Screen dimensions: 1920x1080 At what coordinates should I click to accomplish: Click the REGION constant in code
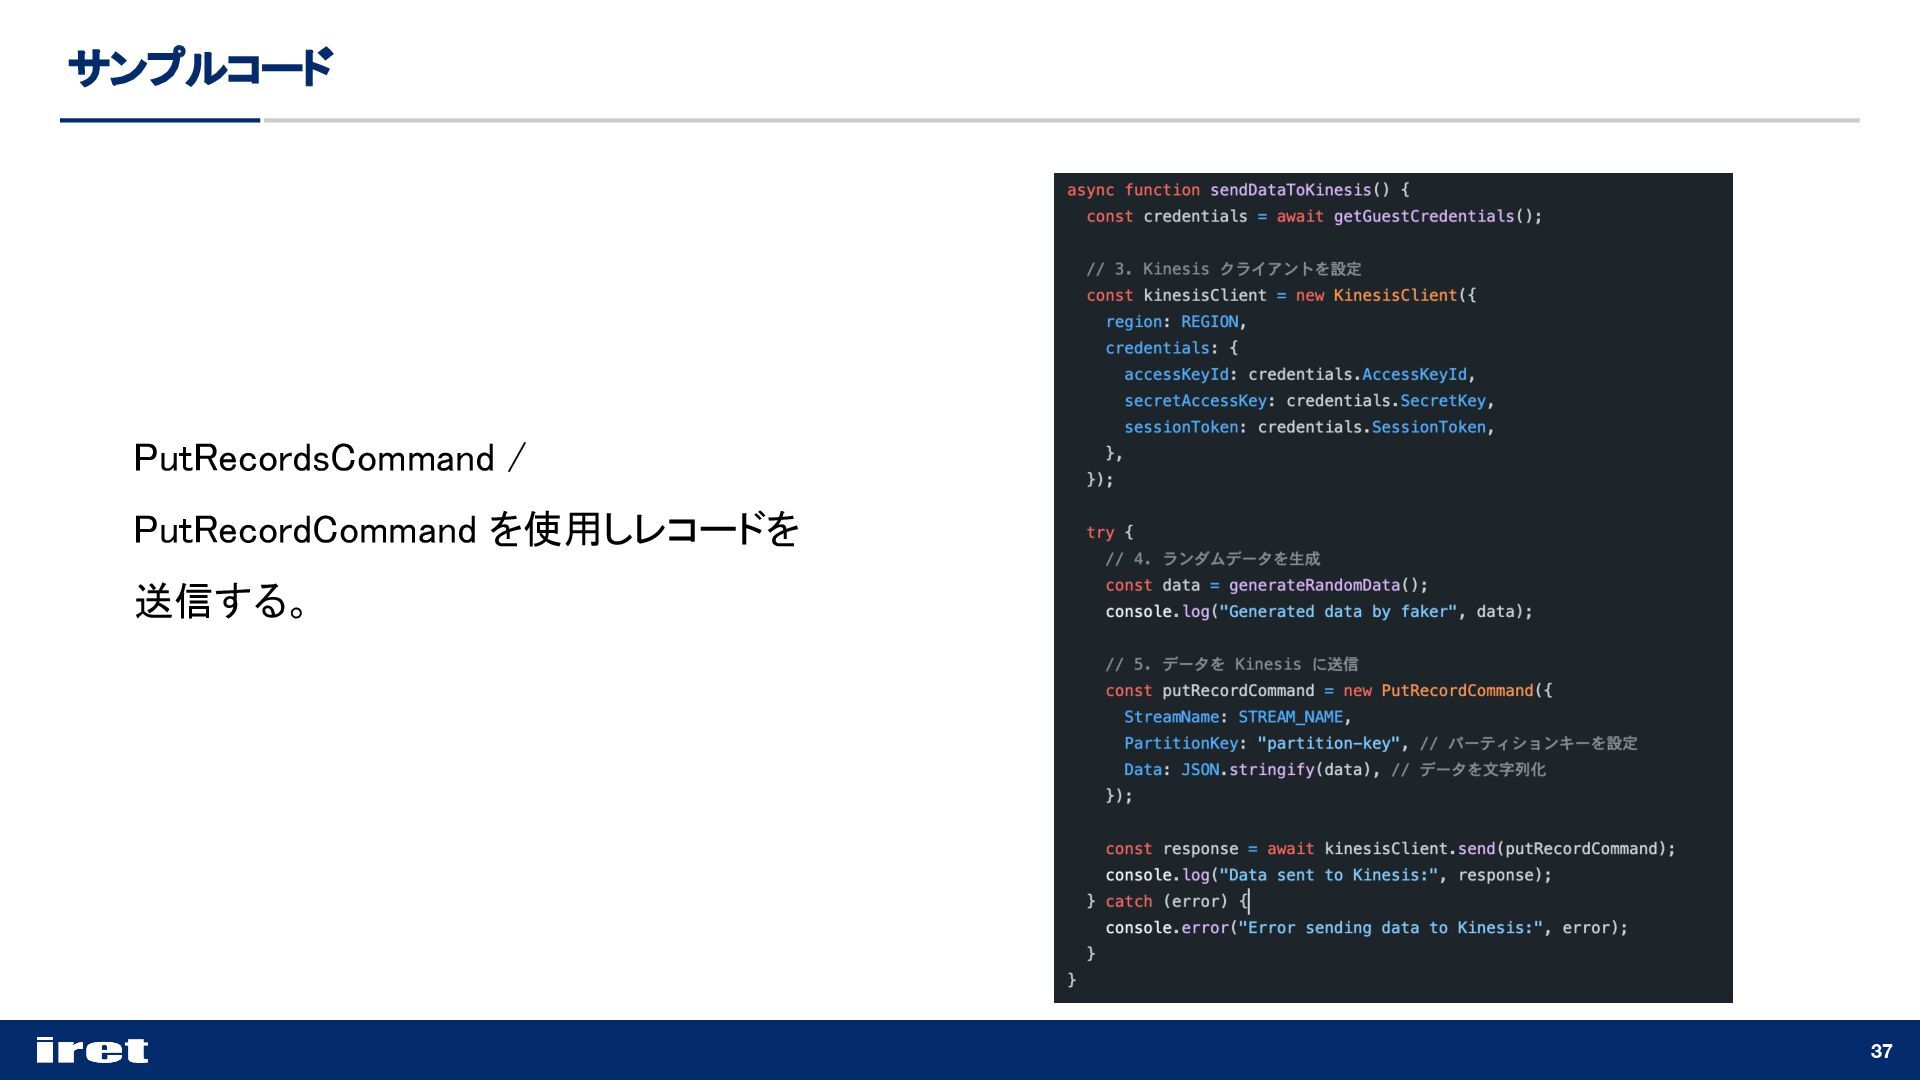click(1209, 322)
